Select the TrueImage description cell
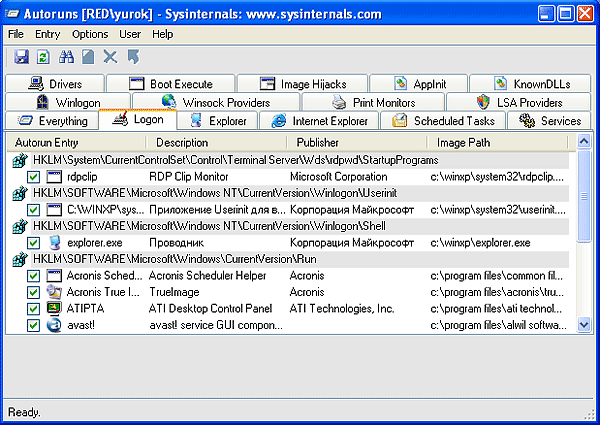 [174, 292]
